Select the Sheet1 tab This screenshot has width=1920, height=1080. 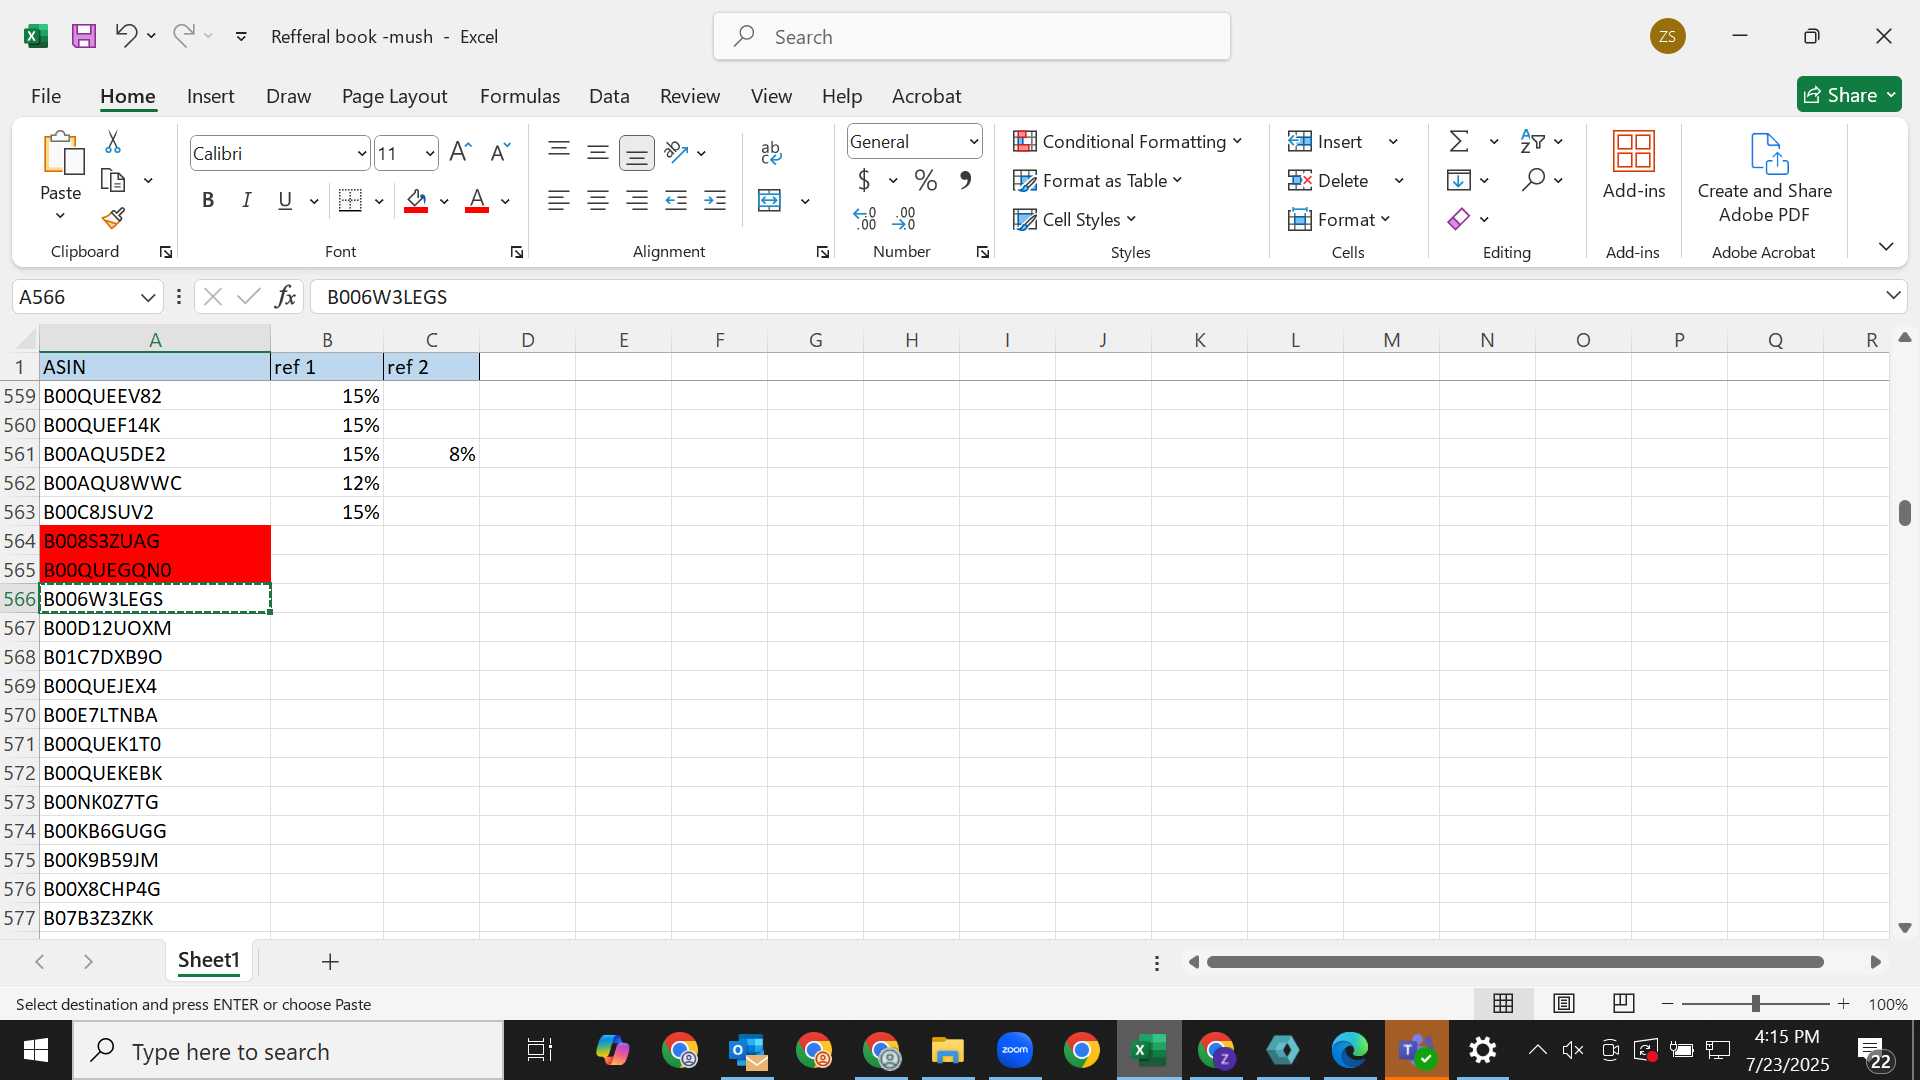(209, 961)
